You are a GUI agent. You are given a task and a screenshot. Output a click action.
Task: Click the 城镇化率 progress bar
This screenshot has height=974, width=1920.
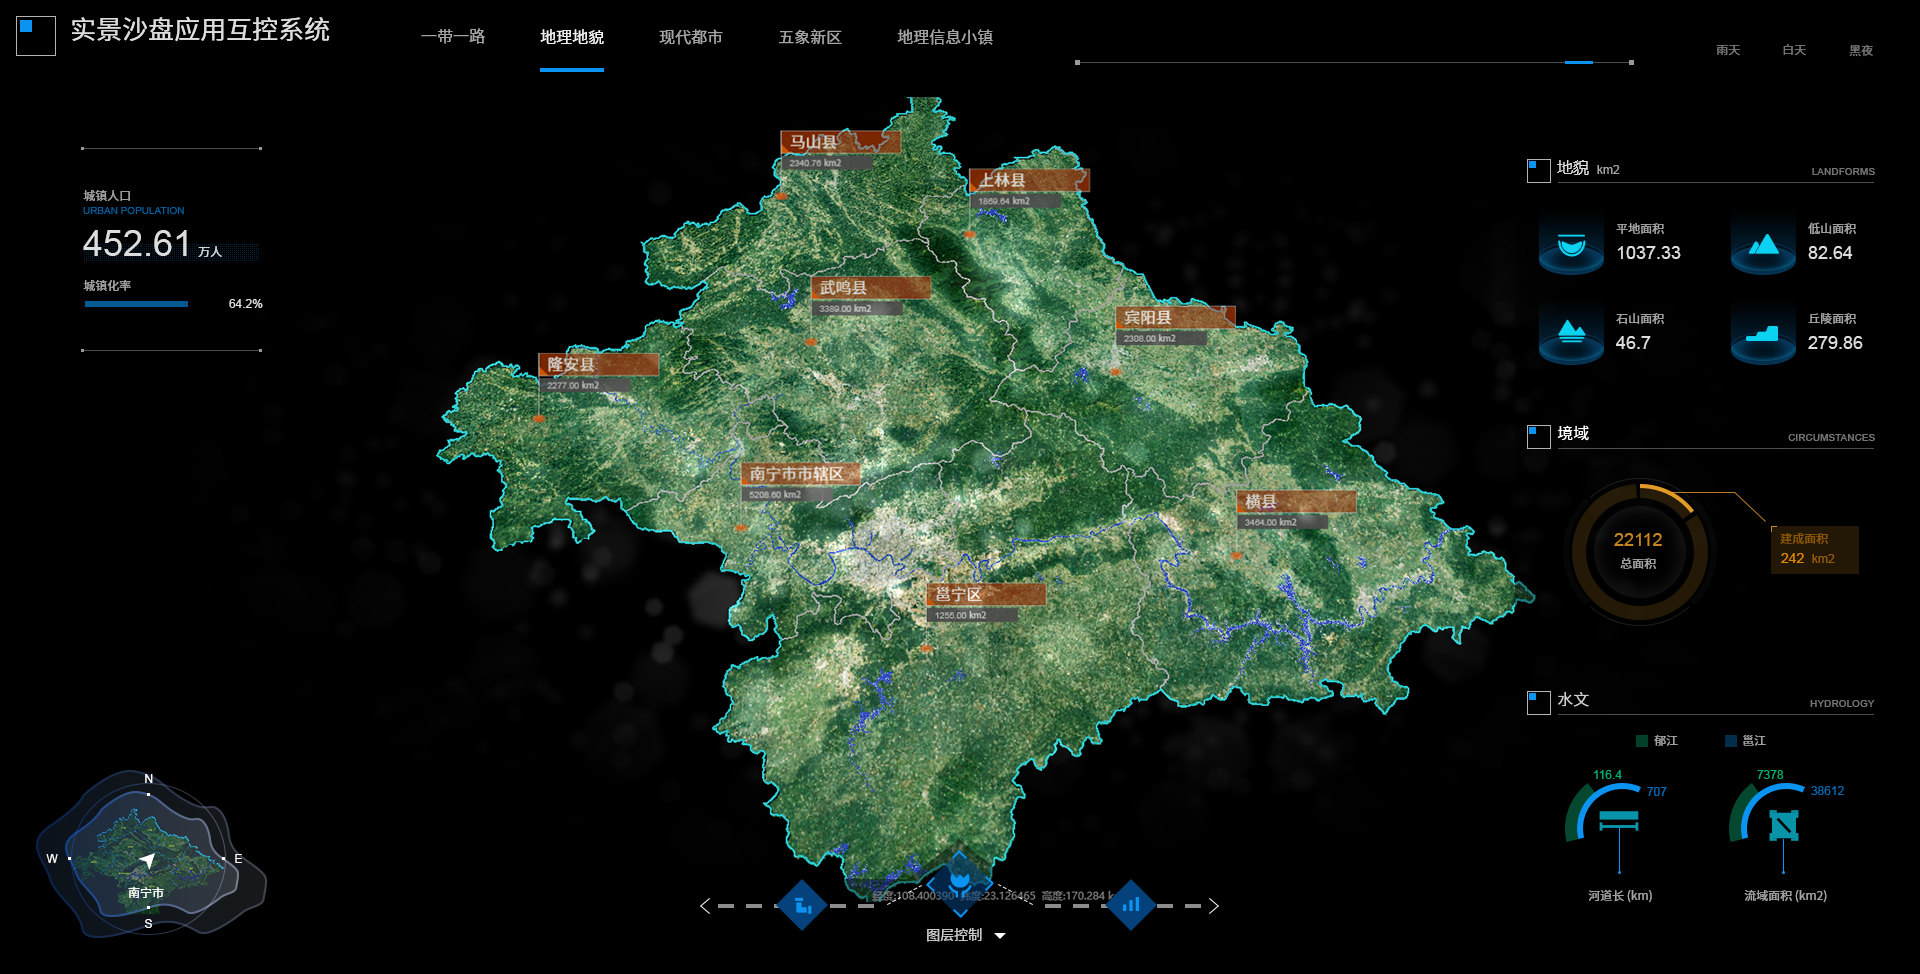tap(137, 304)
